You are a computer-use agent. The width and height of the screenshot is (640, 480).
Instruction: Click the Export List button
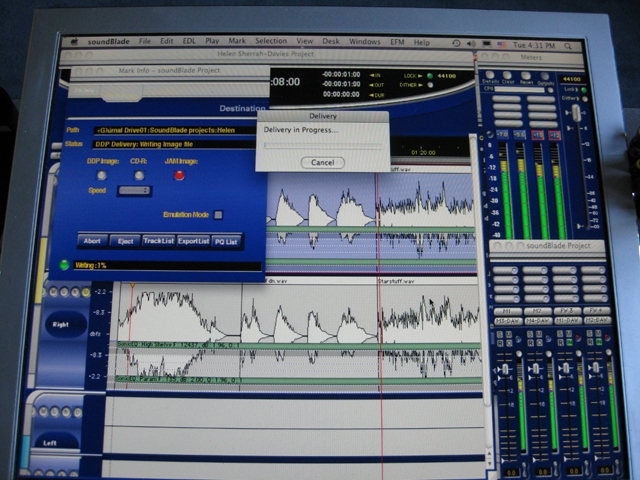(x=193, y=241)
